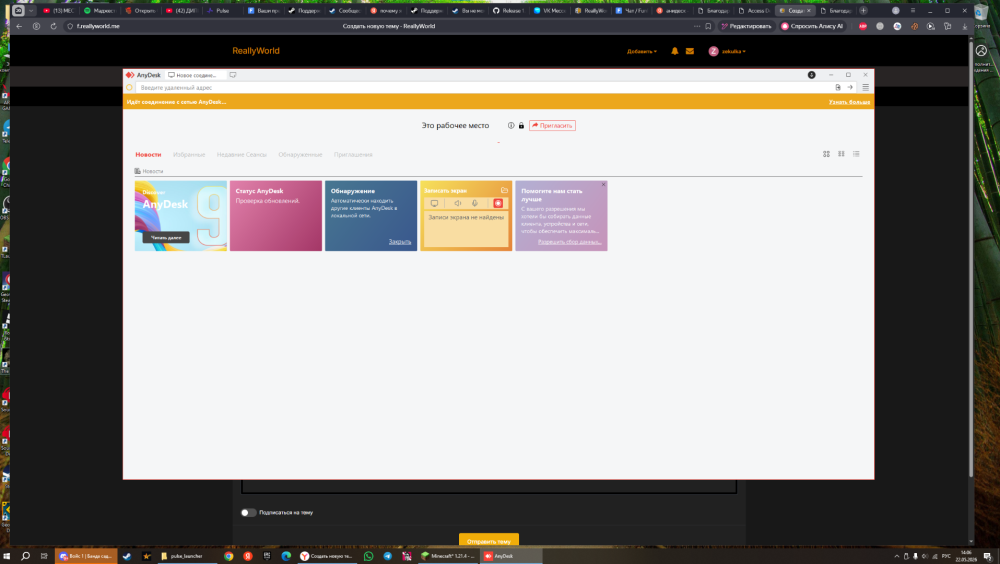The height and width of the screenshot is (564, 1000).
Task: Open browser tab list chevron dropdown
Action: tap(31, 10)
